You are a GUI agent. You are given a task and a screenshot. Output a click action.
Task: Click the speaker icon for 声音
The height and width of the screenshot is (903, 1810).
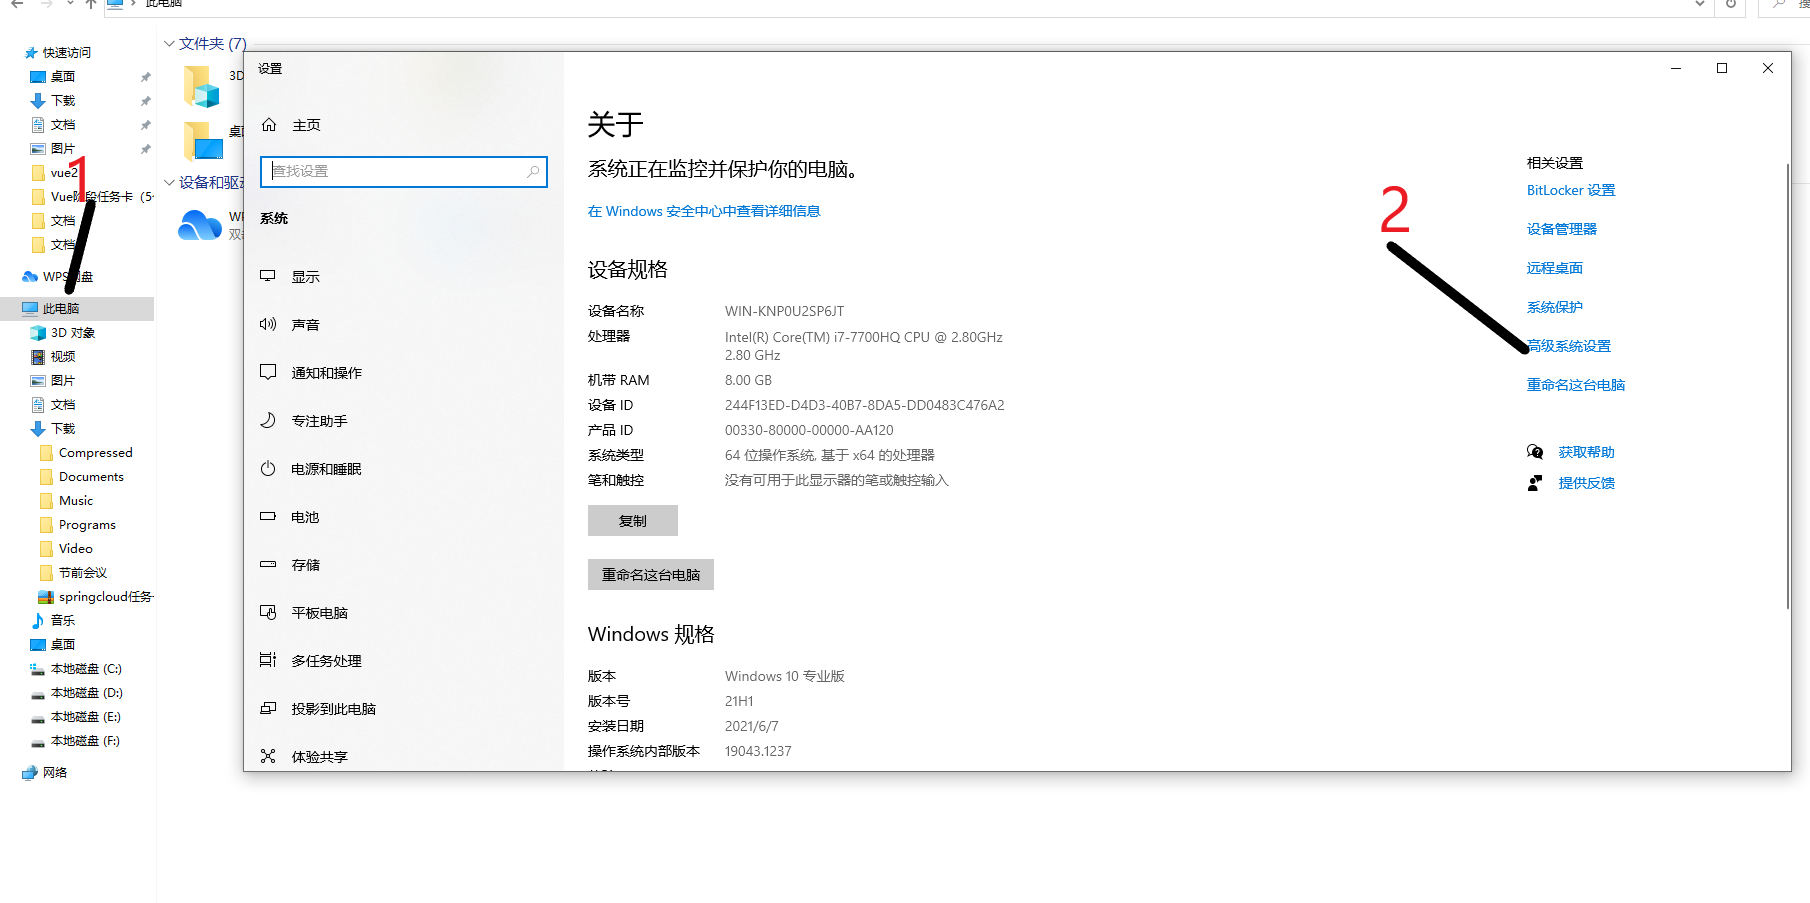click(268, 324)
